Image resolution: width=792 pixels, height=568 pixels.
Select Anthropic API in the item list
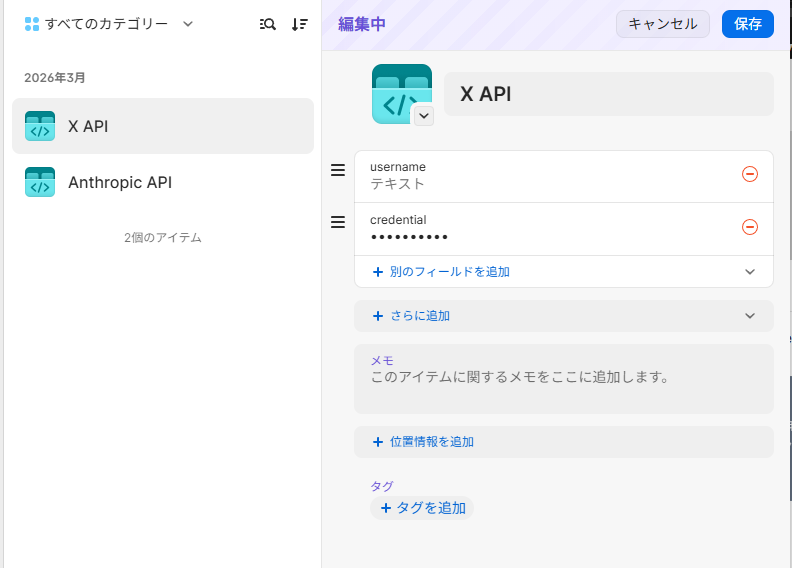pyautogui.click(x=163, y=182)
